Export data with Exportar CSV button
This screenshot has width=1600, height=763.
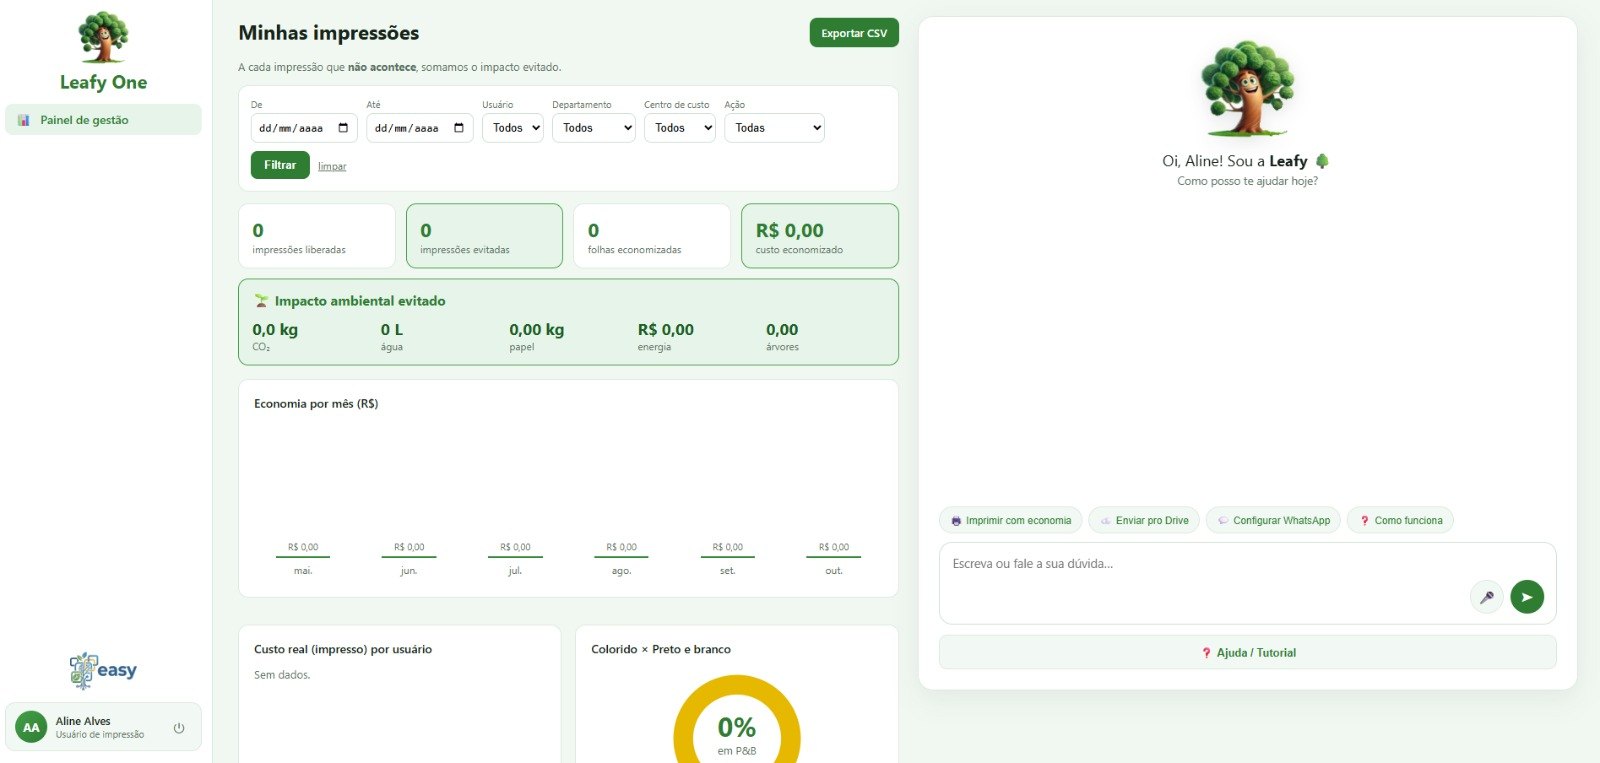coord(854,33)
